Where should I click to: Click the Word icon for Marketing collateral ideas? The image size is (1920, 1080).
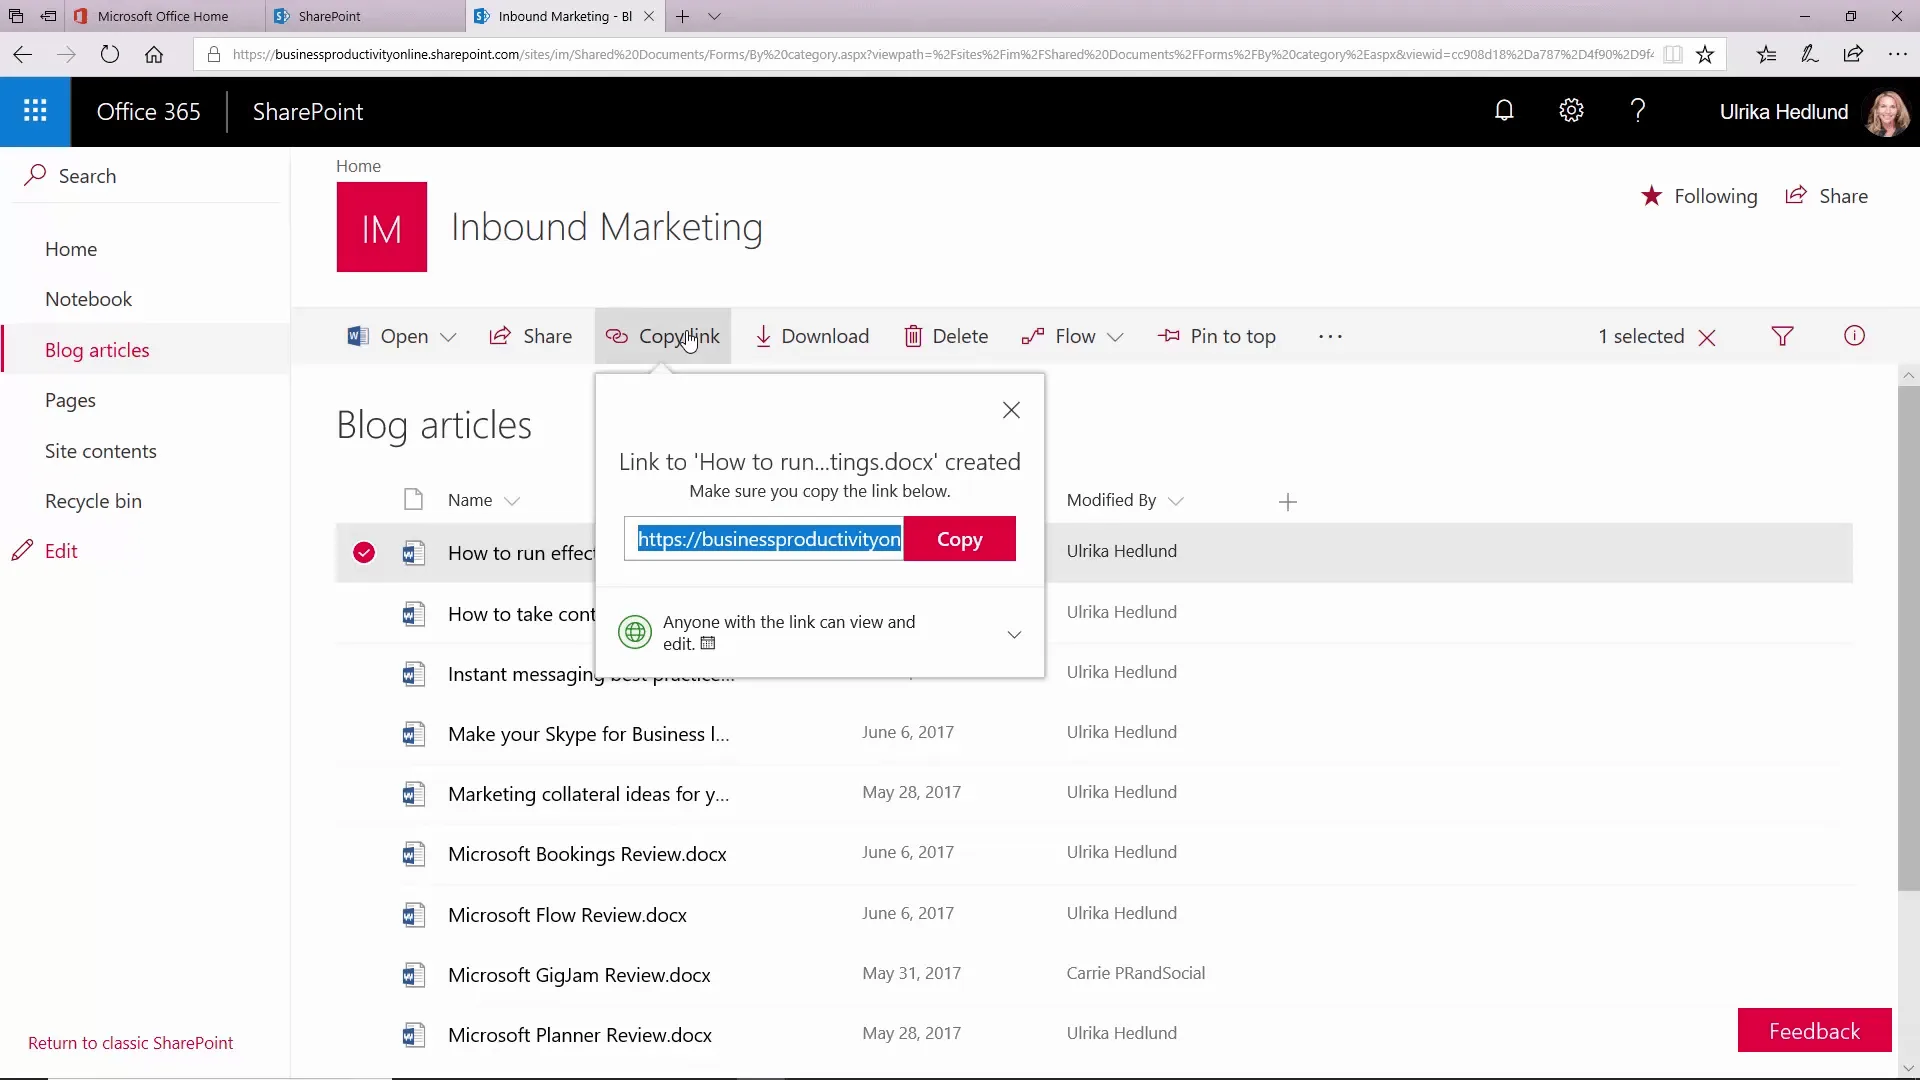point(413,795)
